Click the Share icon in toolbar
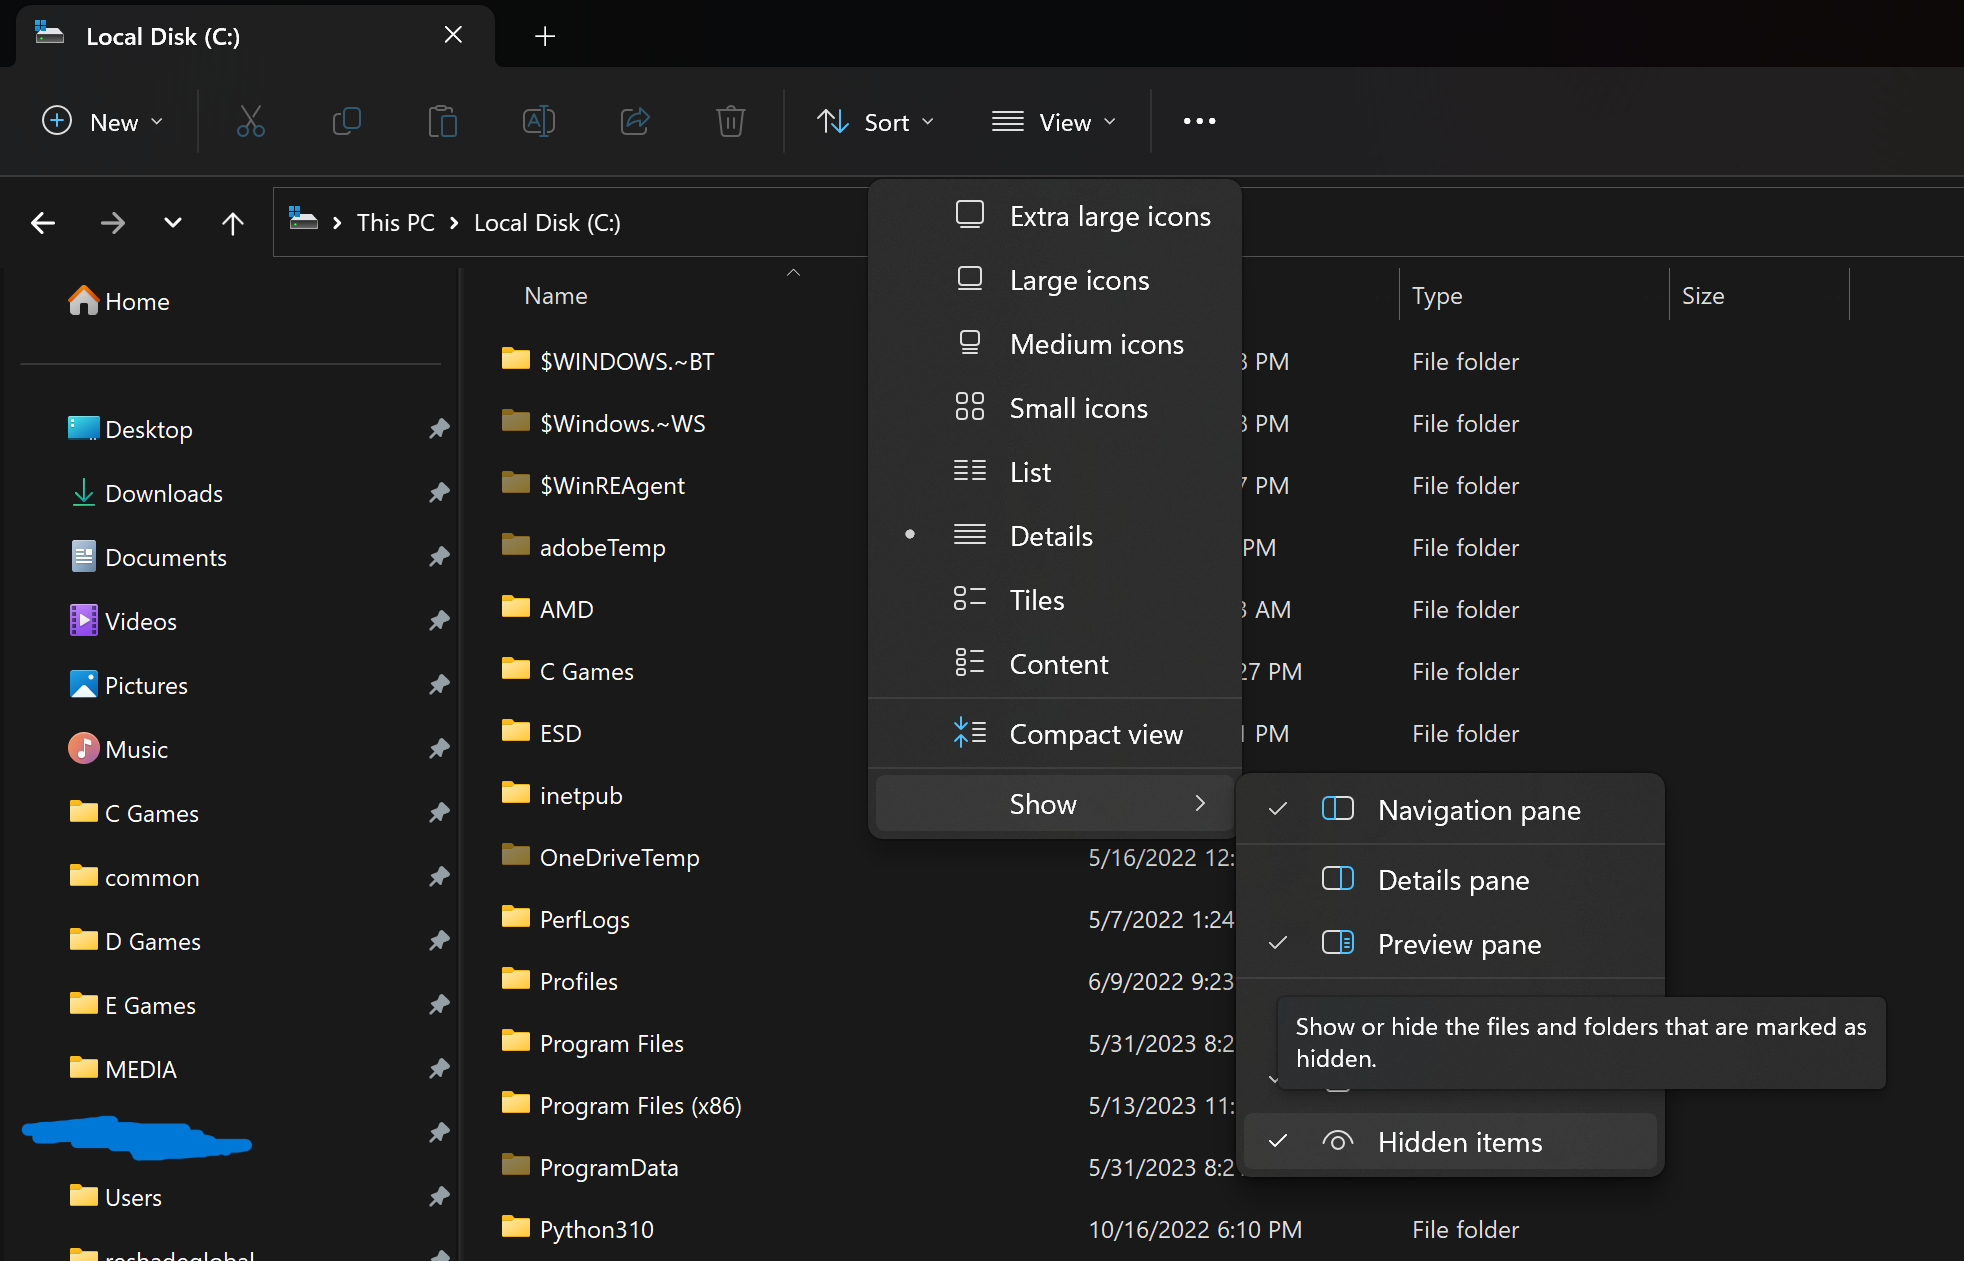Viewport: 1964px width, 1261px height. coord(635,122)
